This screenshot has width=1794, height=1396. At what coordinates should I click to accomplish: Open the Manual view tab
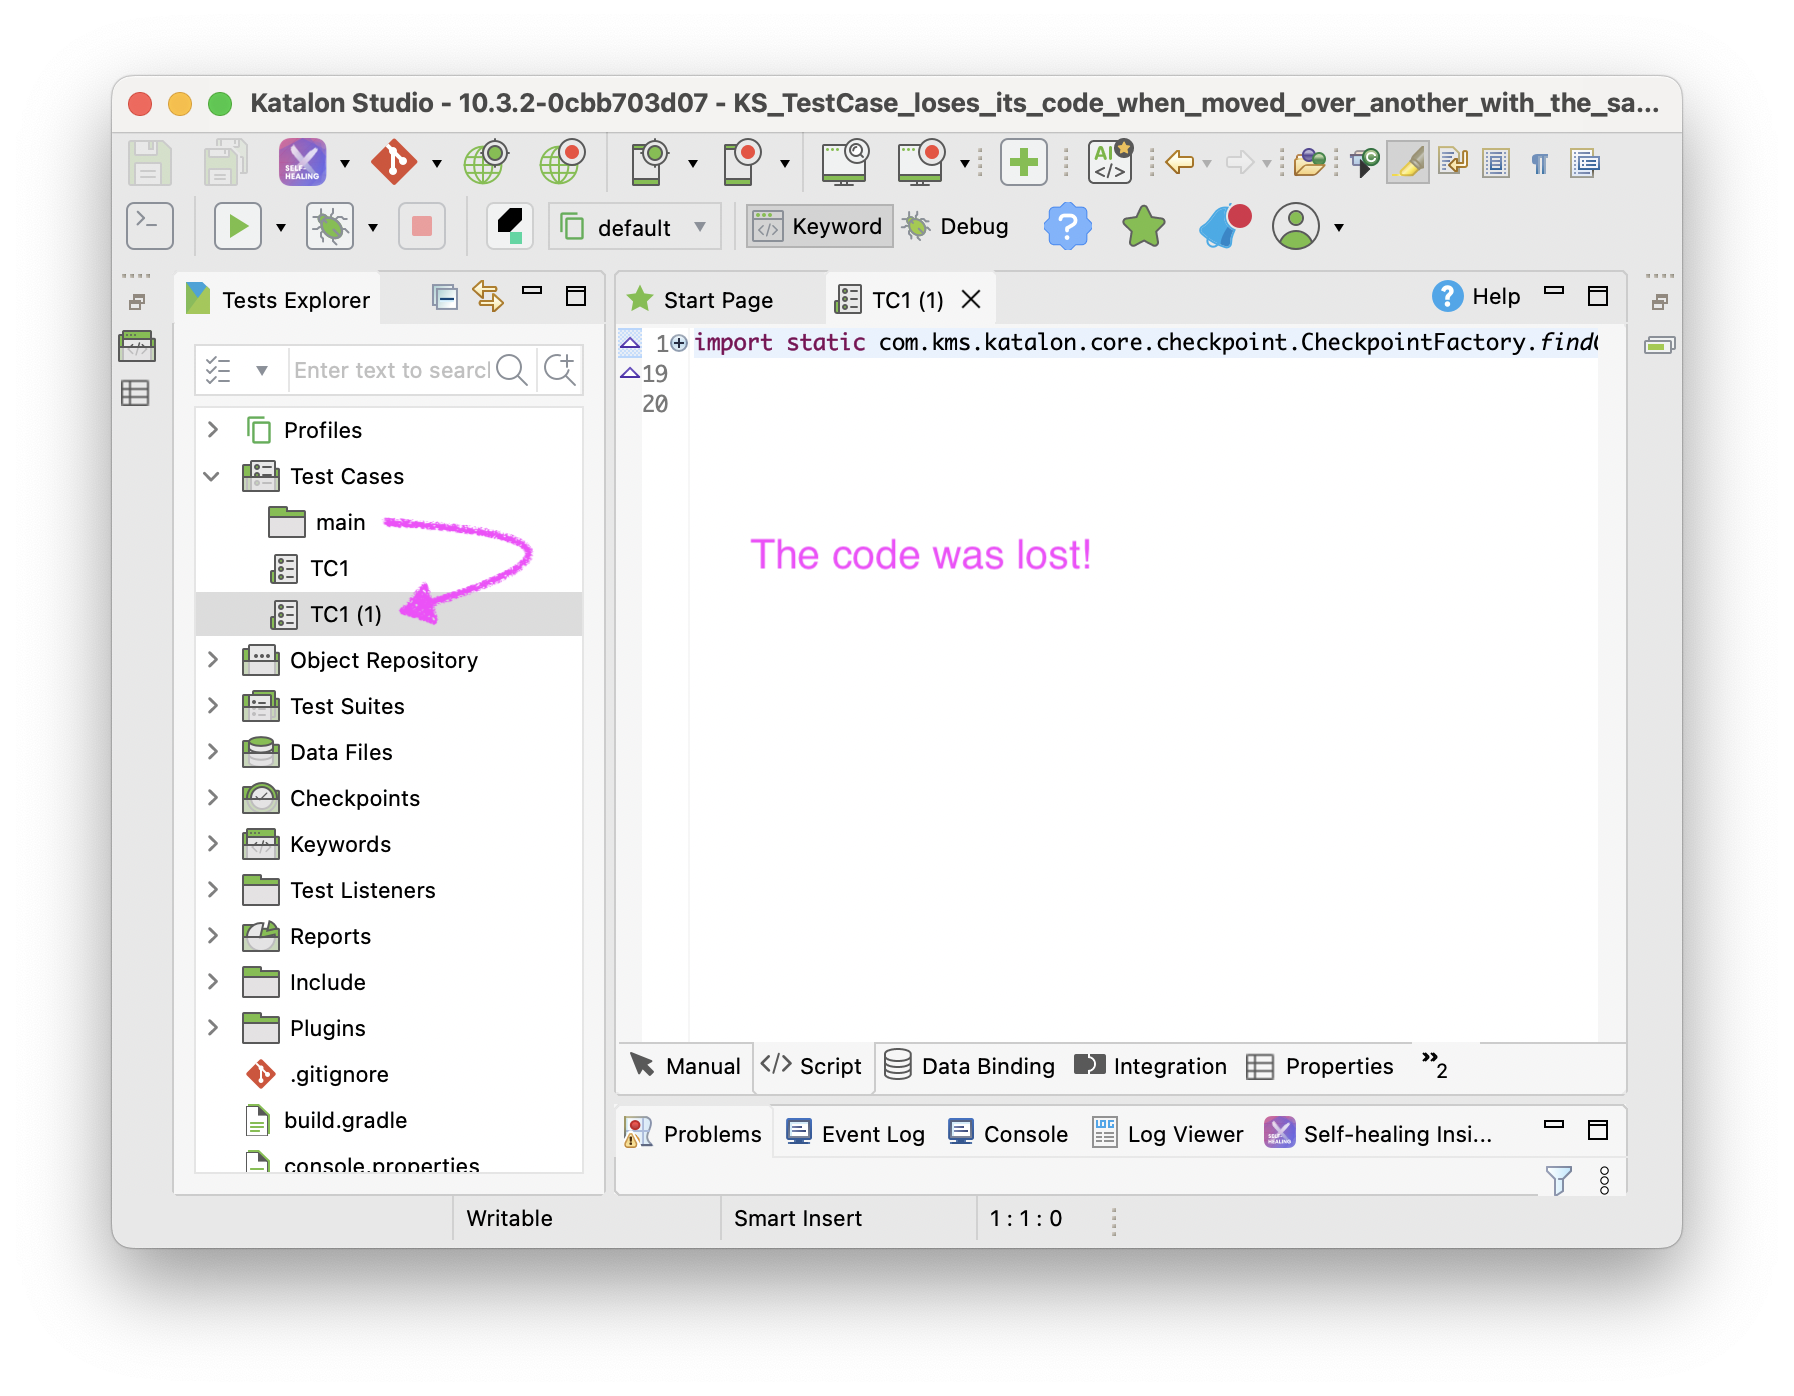(x=686, y=1066)
